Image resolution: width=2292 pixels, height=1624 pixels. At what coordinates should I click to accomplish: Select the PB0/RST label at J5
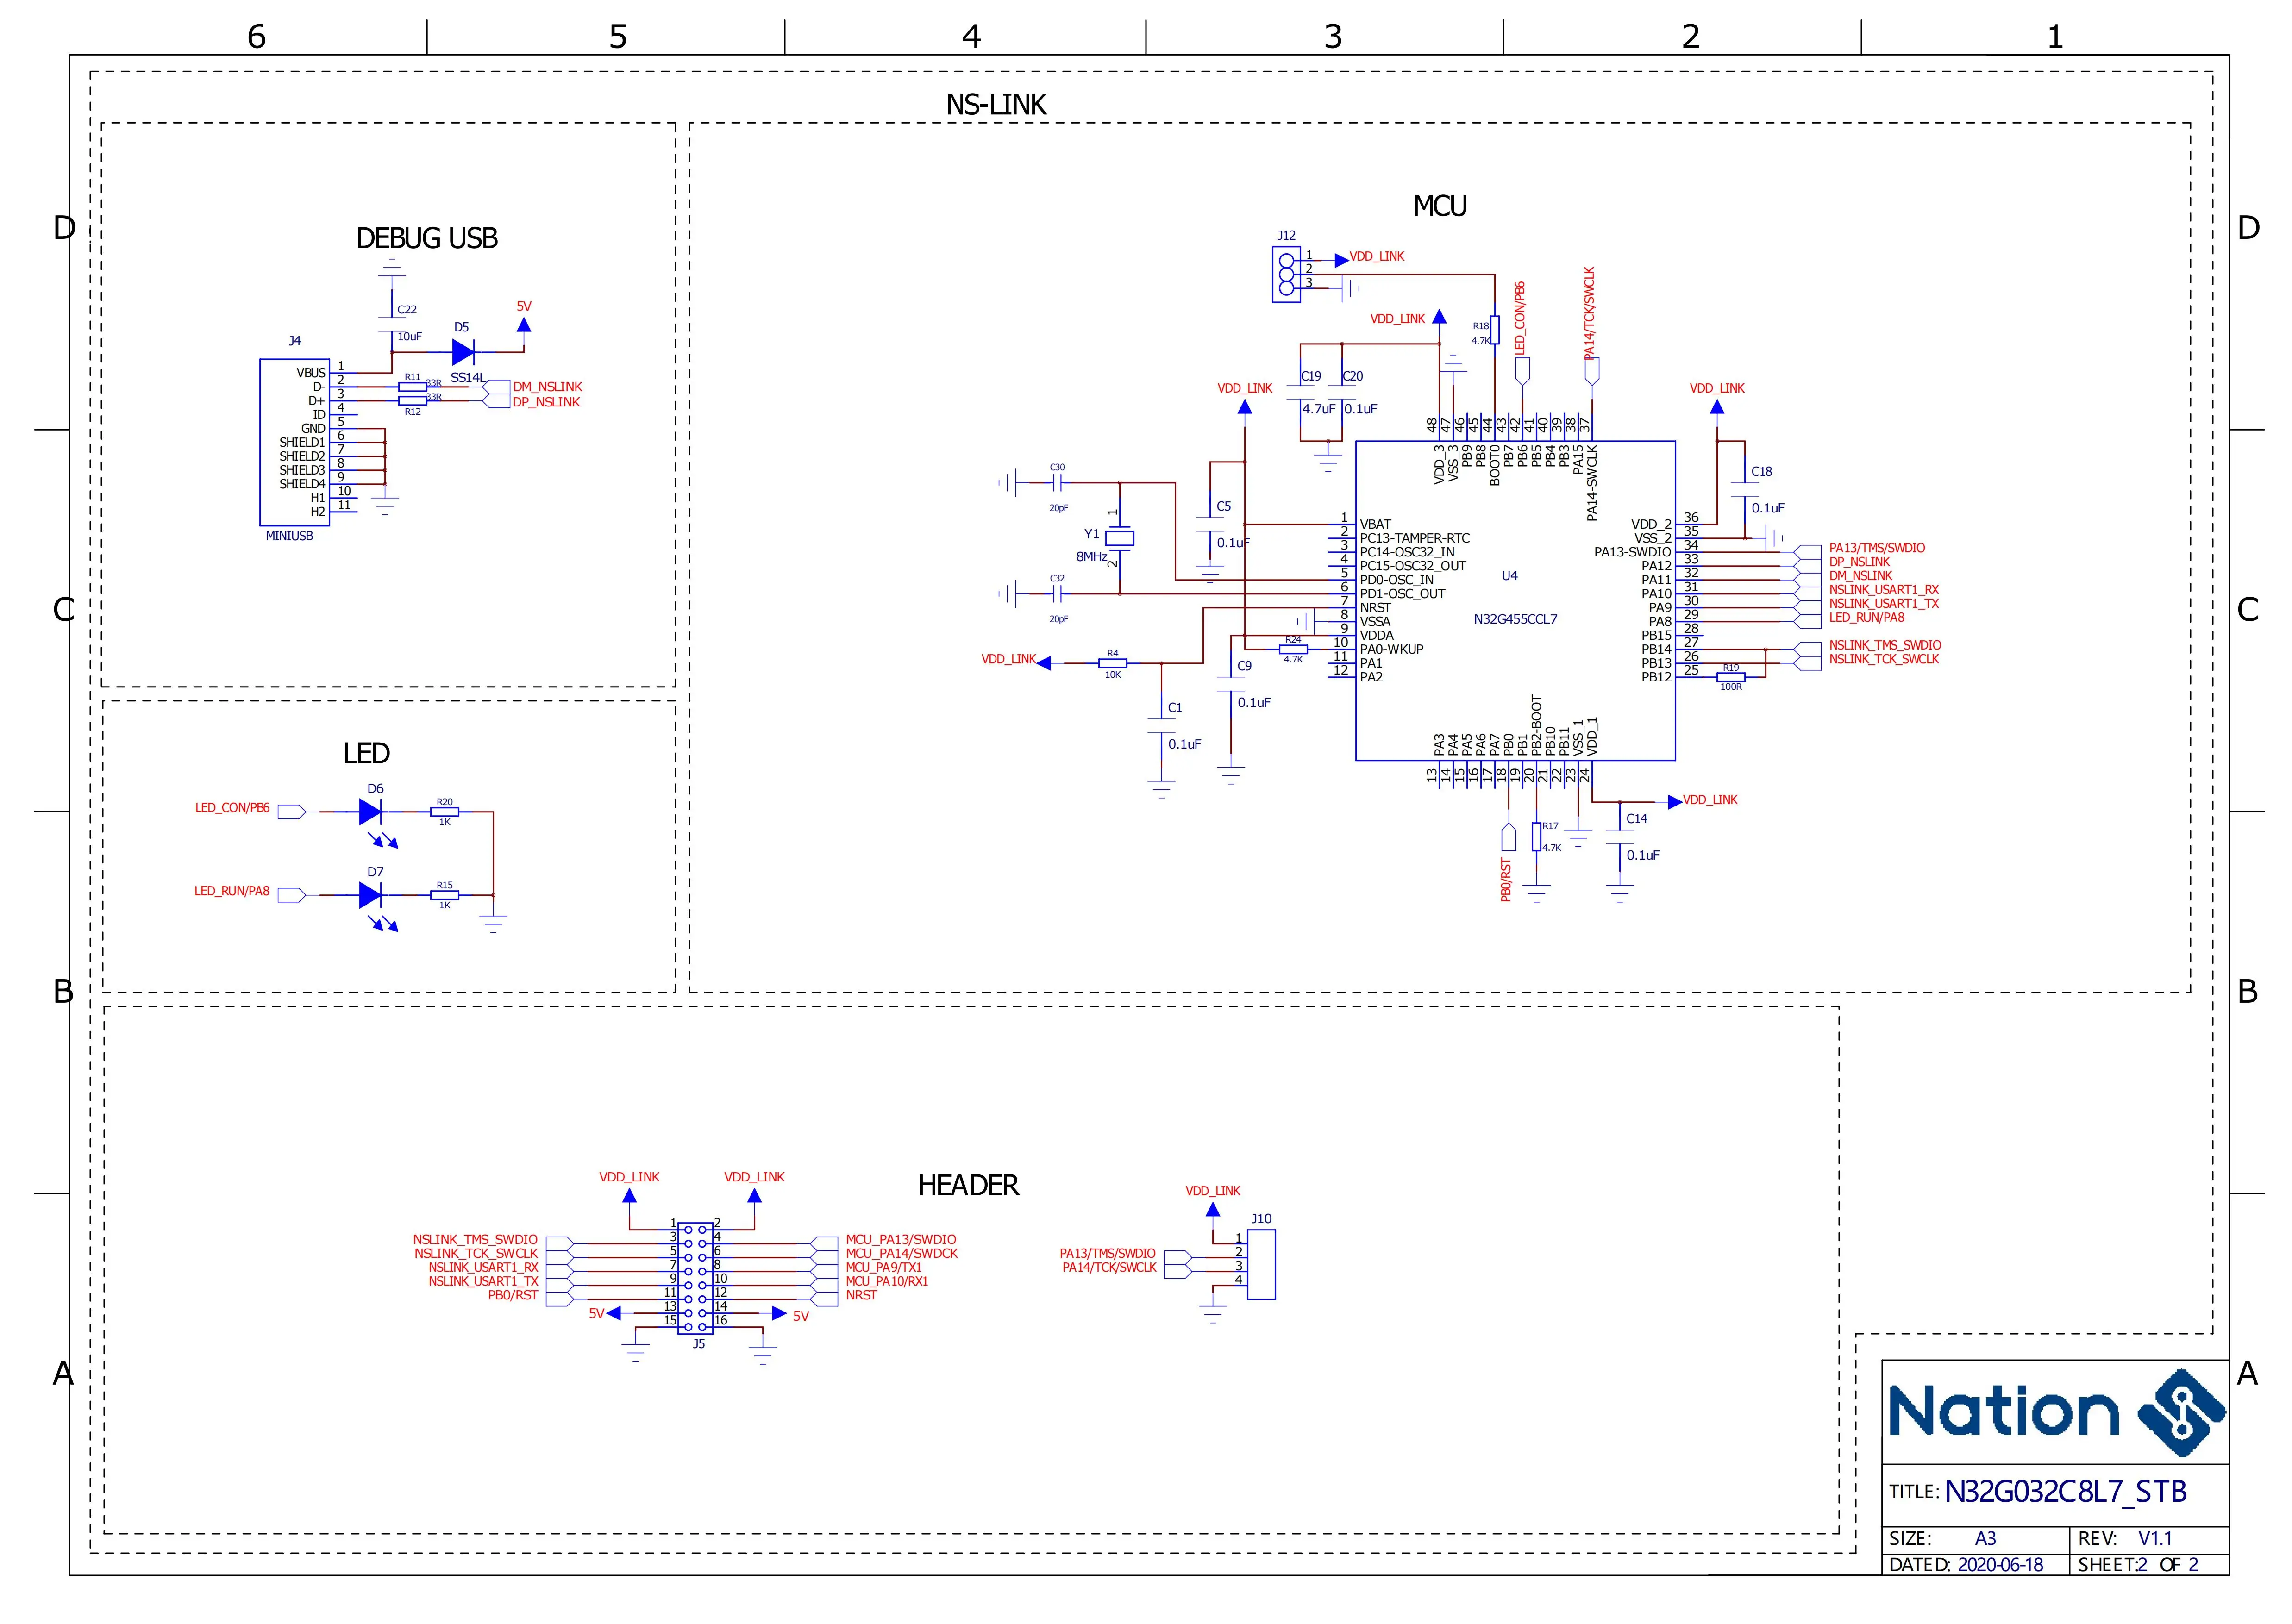pyautogui.click(x=513, y=1295)
